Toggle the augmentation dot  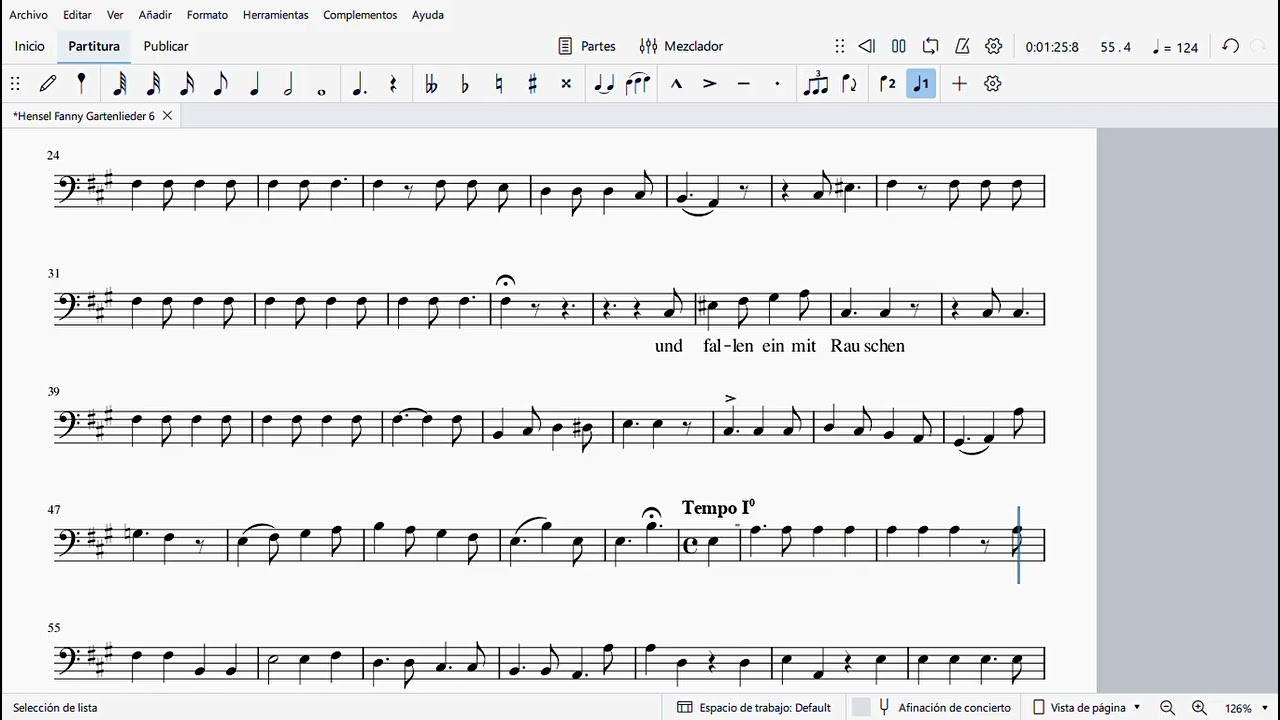coord(359,84)
